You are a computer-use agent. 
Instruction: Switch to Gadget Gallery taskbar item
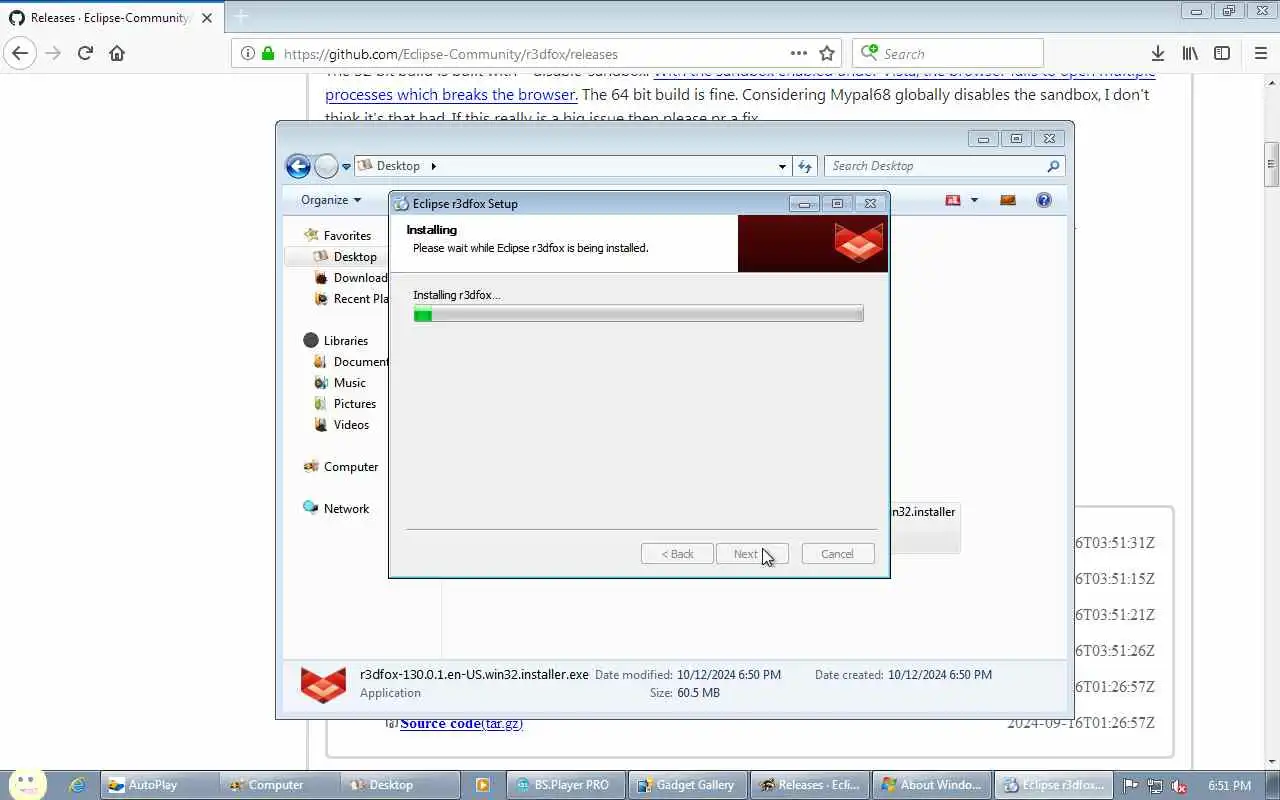coord(687,785)
